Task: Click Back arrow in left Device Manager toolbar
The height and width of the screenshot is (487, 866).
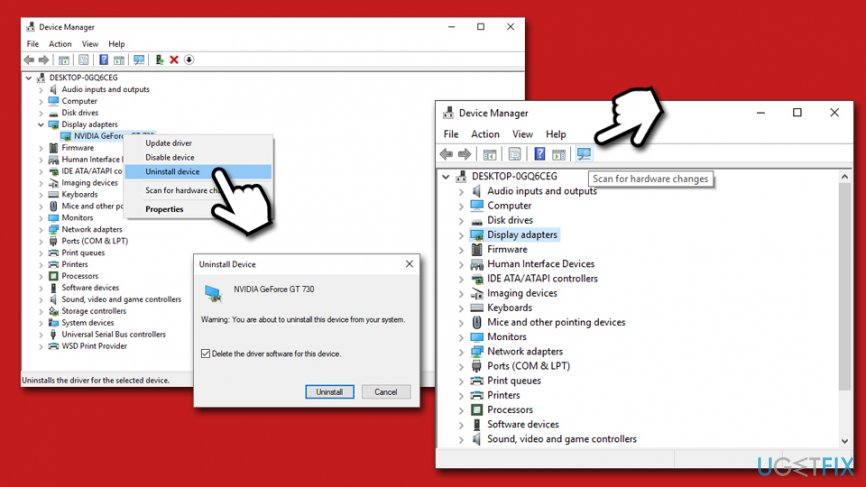Action: point(29,60)
